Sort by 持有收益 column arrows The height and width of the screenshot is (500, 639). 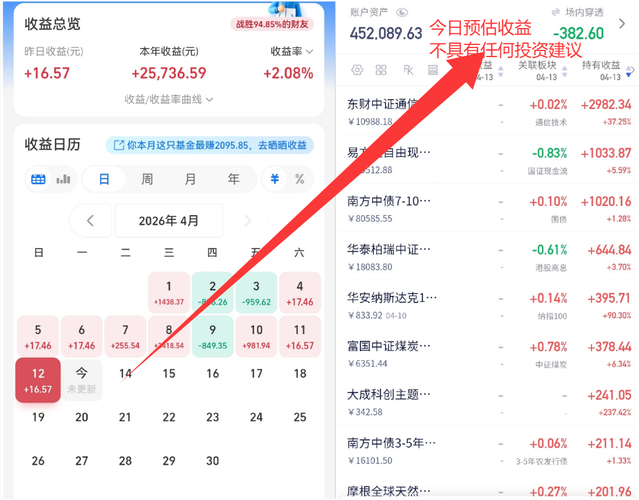[630, 71]
